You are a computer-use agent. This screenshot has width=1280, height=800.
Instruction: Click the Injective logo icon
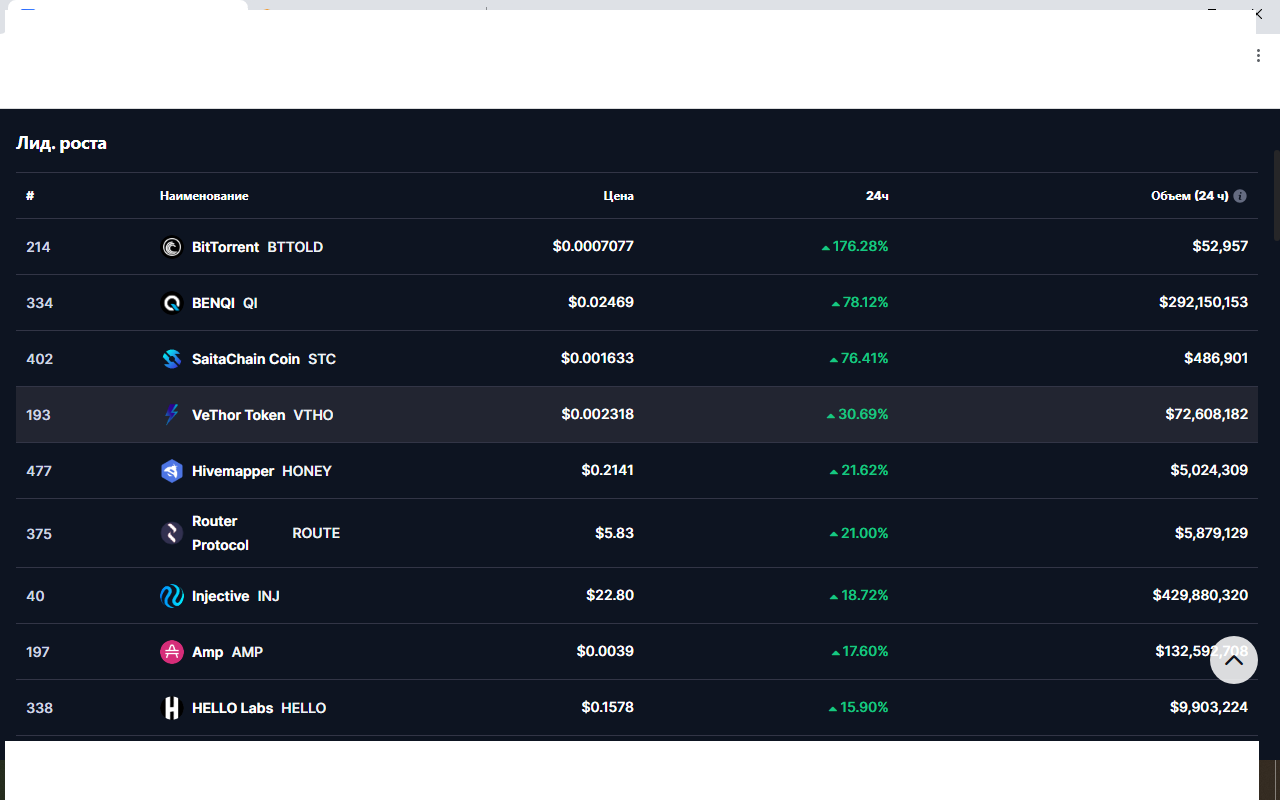click(172, 596)
